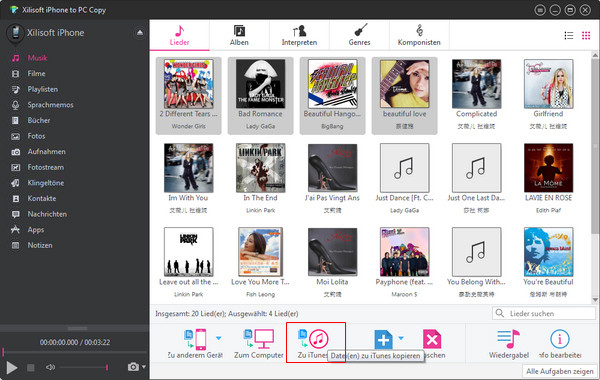The height and width of the screenshot is (380, 600).
Task: Click Zu iTunes copy button
Action: tap(314, 344)
